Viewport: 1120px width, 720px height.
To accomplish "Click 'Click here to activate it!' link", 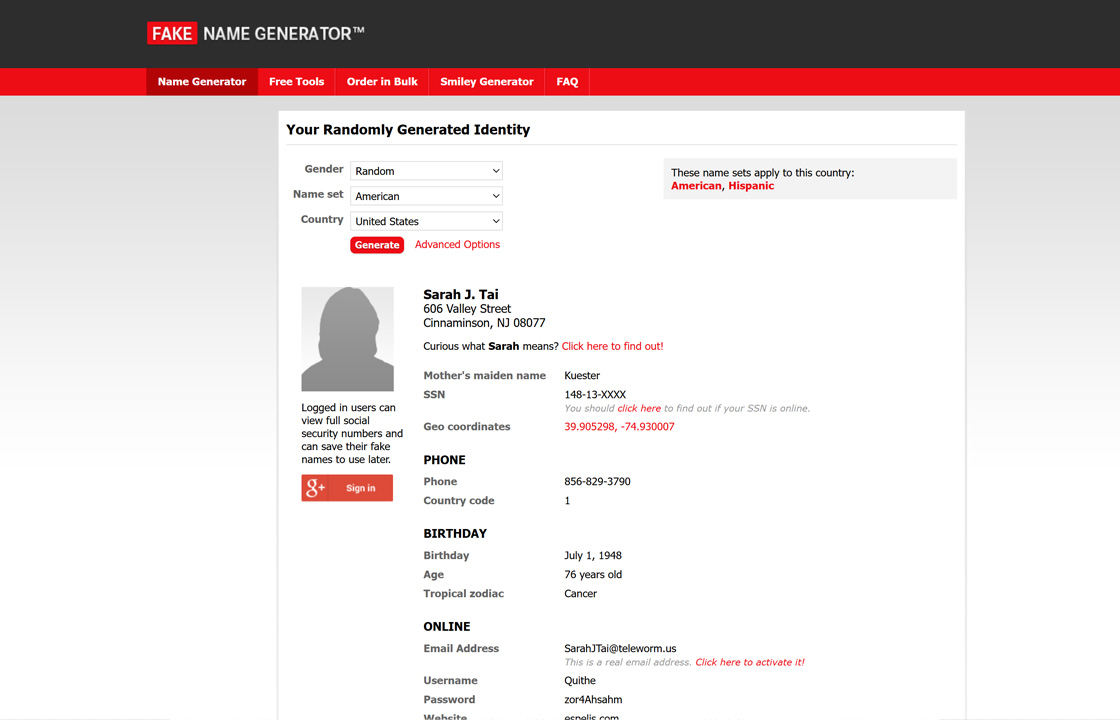I will pyautogui.click(x=750, y=662).
